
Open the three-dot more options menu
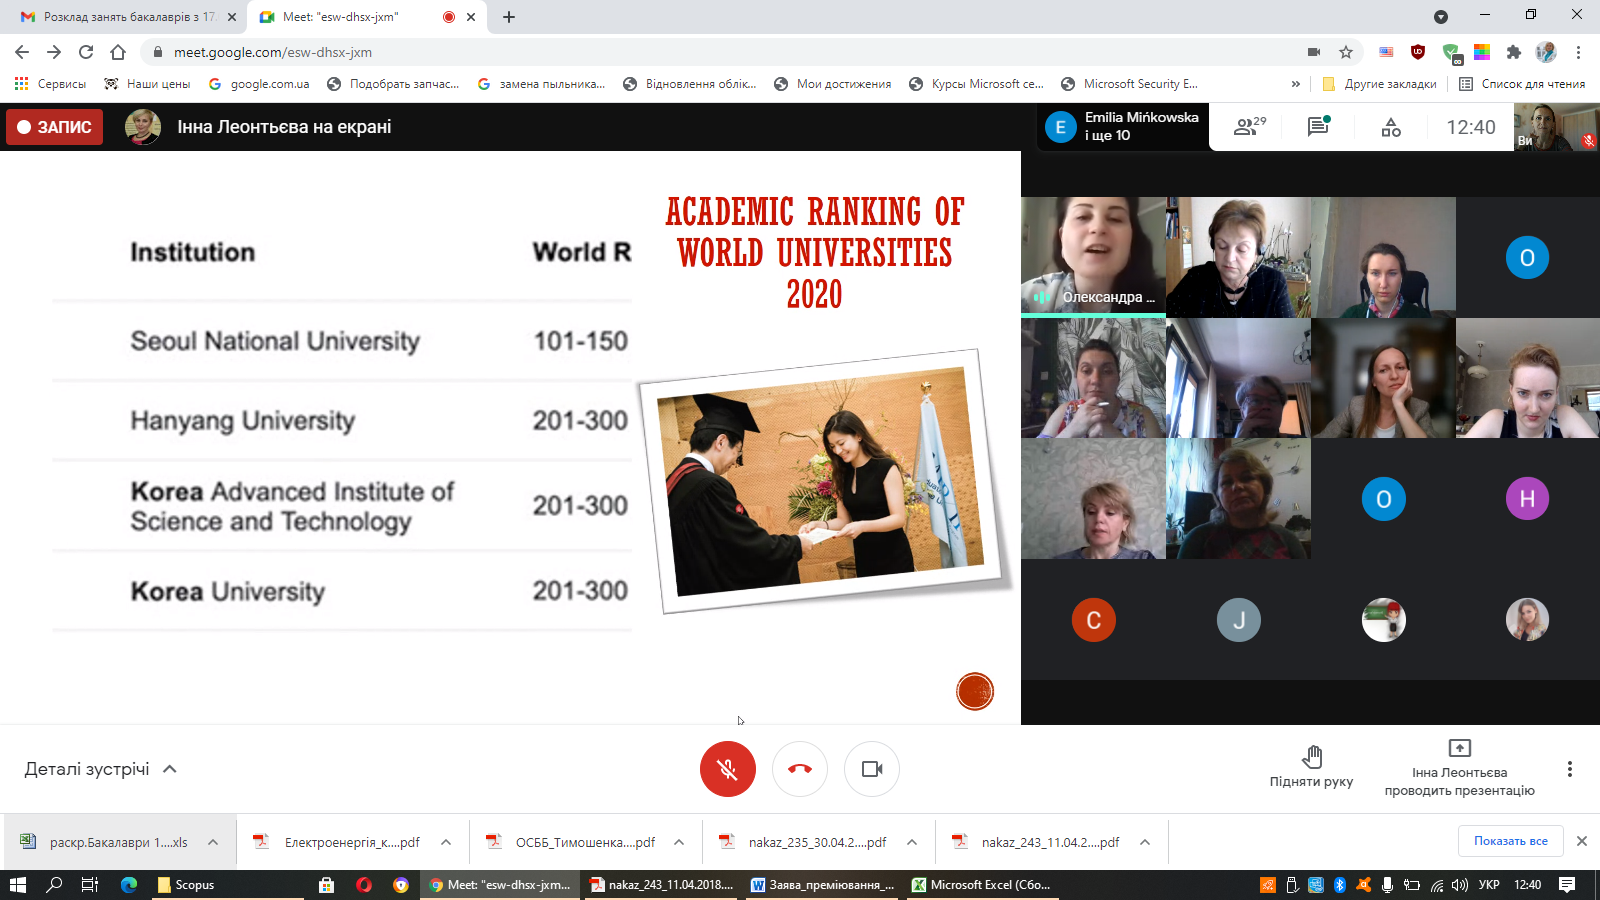(1569, 769)
